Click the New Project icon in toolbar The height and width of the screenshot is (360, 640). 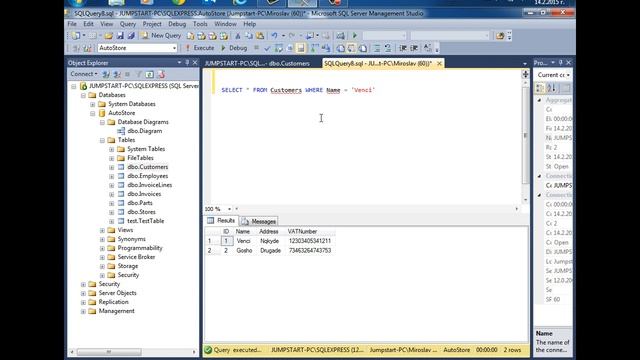pyautogui.click(x=76, y=36)
